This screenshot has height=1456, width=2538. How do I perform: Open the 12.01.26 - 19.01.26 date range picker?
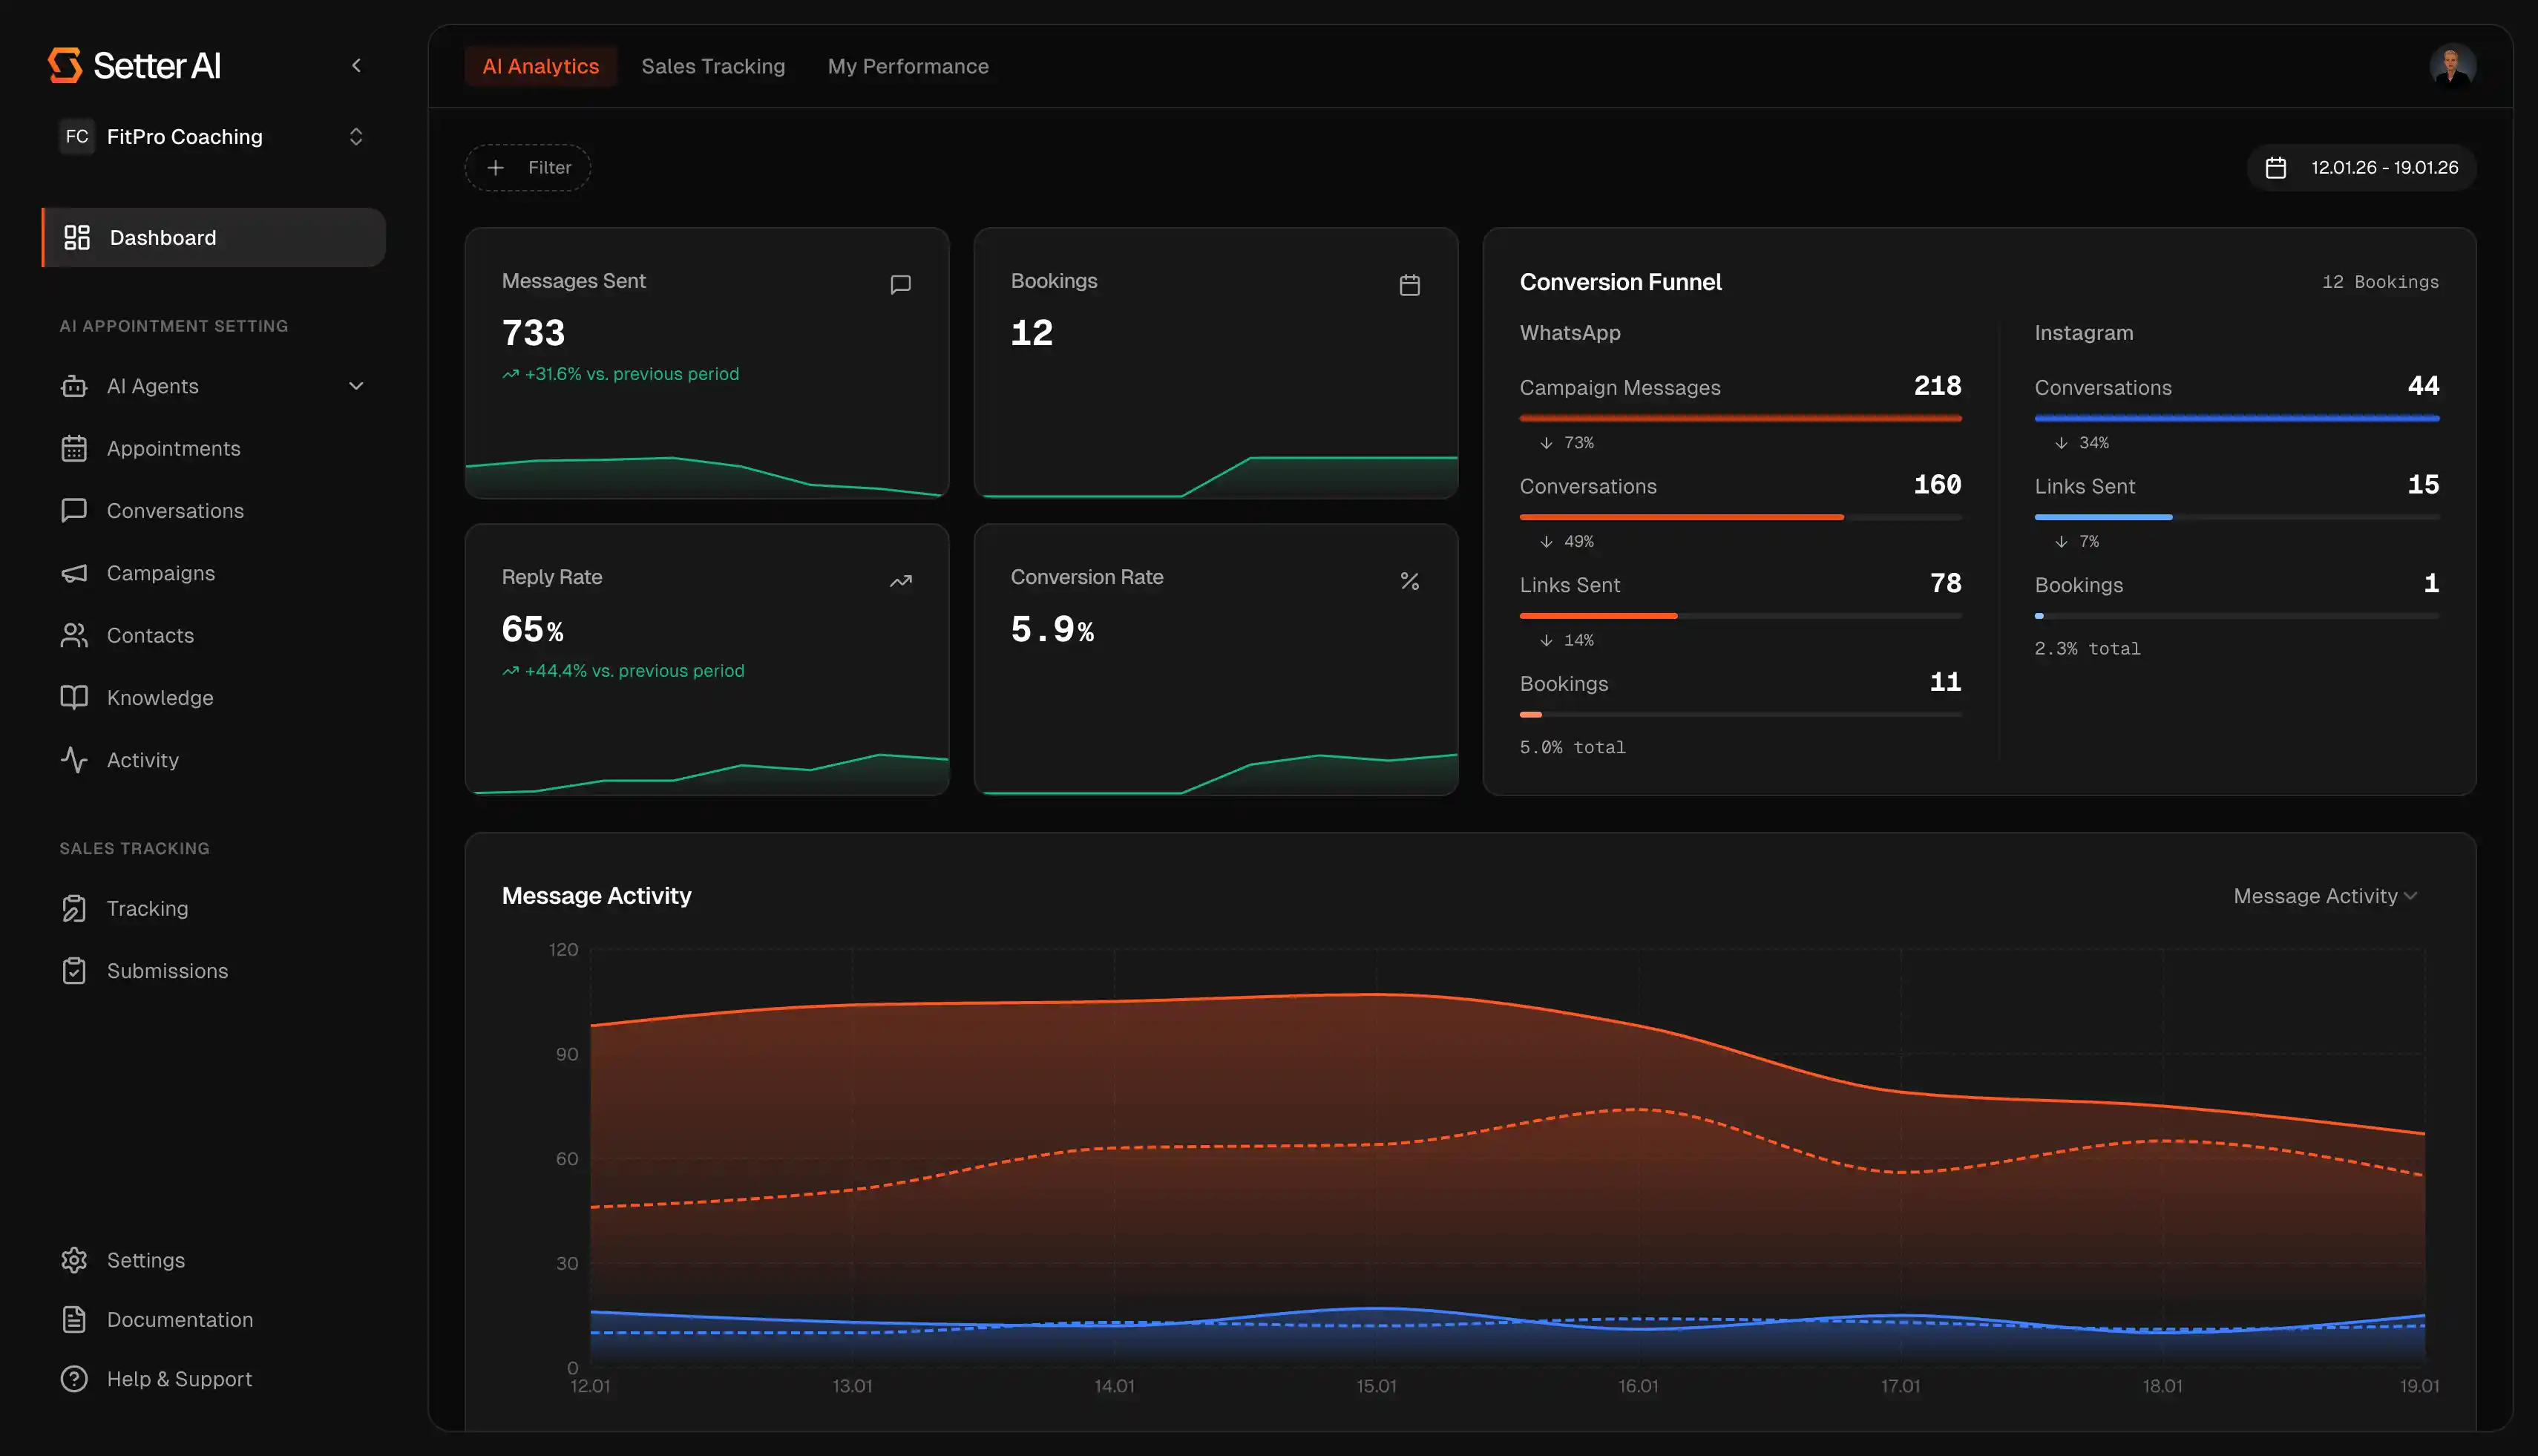2362,168
